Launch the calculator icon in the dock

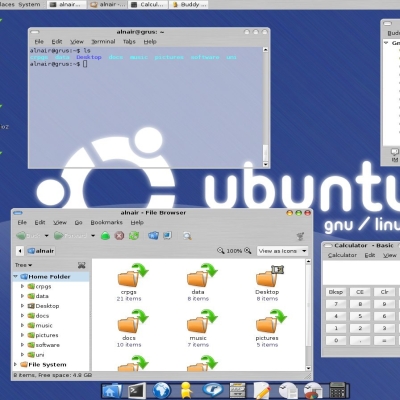click(x=337, y=391)
